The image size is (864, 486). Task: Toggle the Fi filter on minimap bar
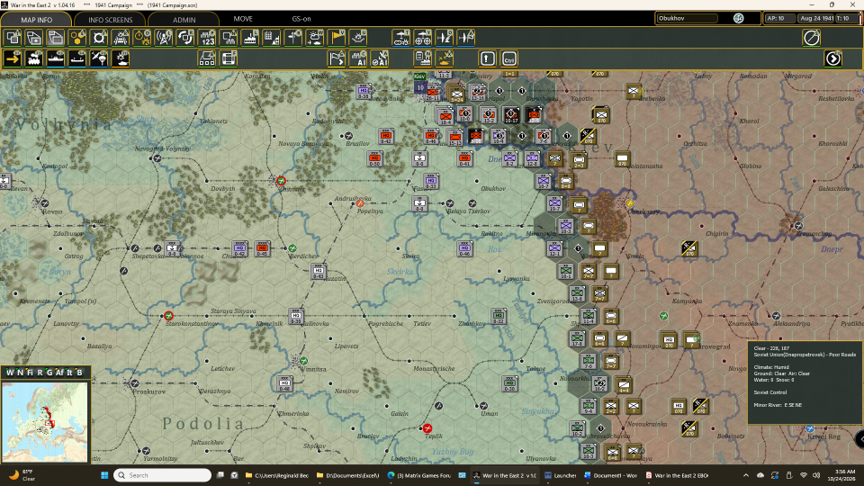click(30, 372)
